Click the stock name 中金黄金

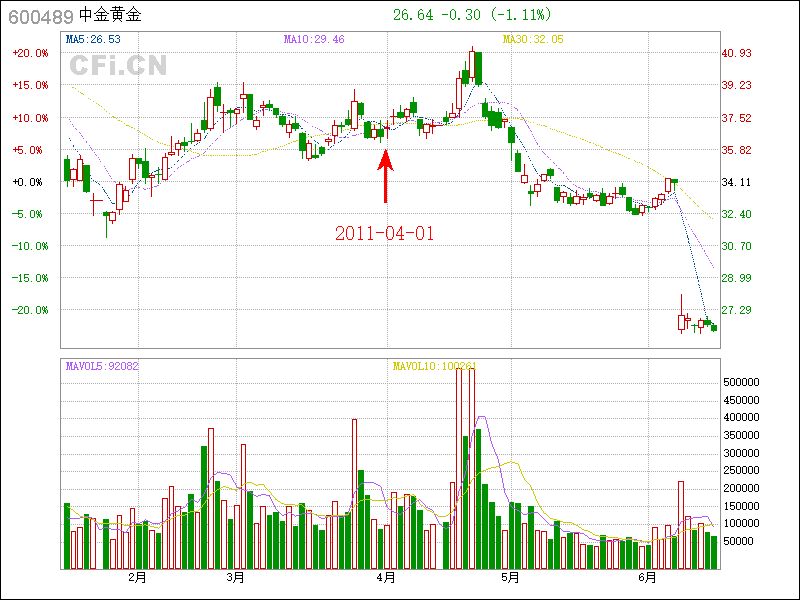(110, 16)
